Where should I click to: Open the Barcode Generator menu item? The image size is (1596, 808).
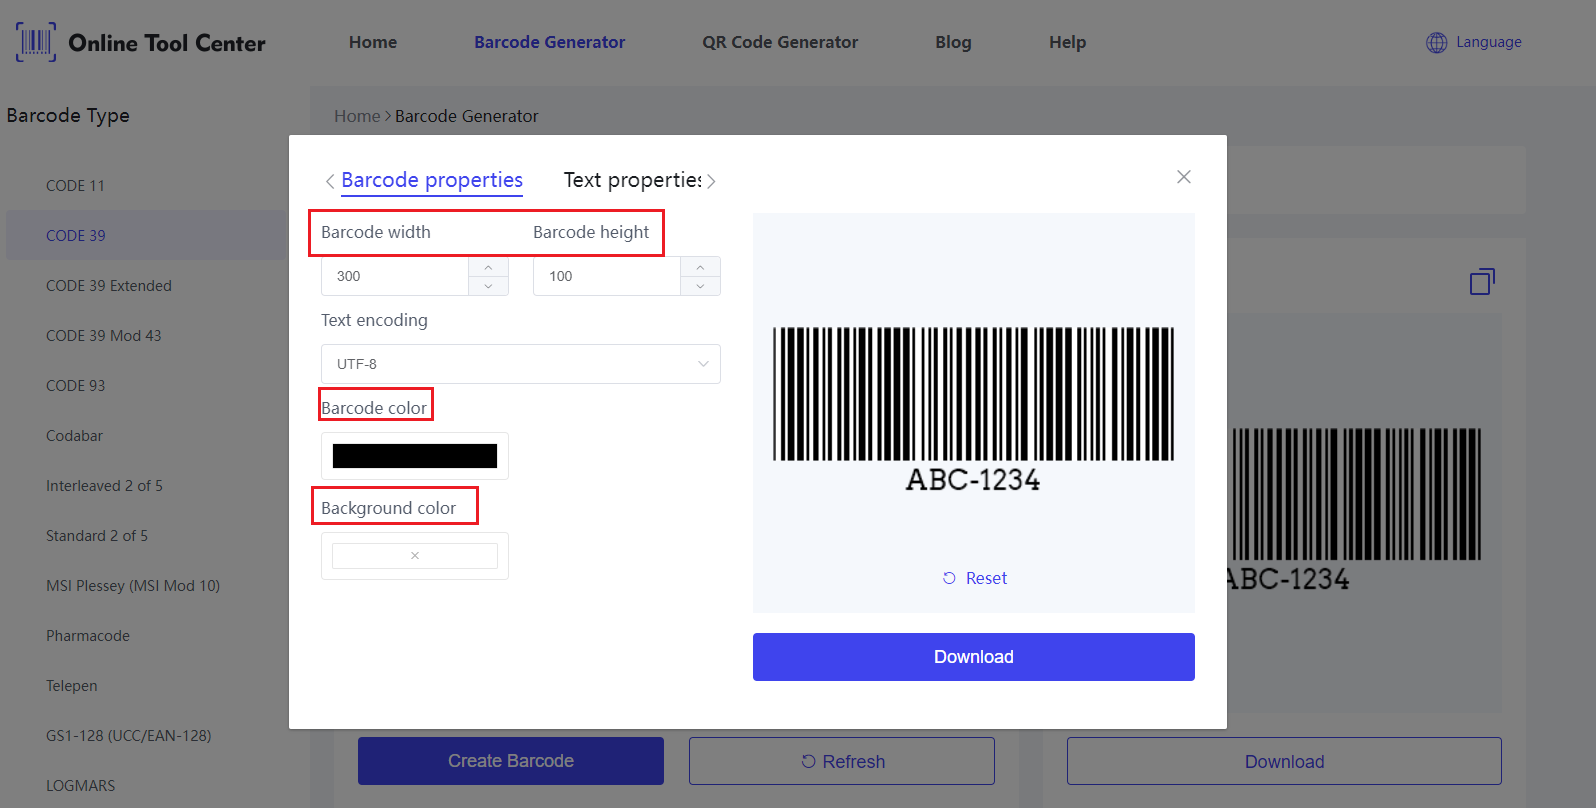[550, 42]
